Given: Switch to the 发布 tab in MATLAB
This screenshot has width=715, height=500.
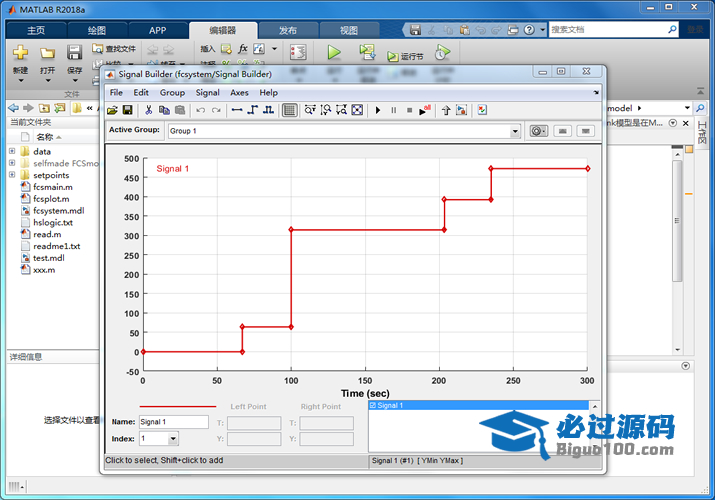Looking at the screenshot, I should pyautogui.click(x=288, y=31).
